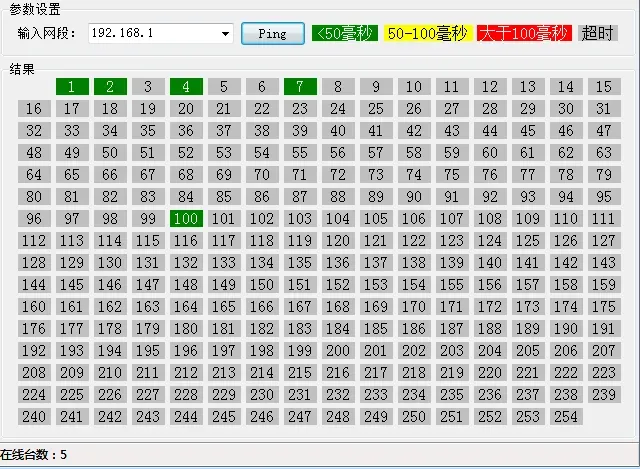
Task: Click green host cell 4
Action: [186, 87]
